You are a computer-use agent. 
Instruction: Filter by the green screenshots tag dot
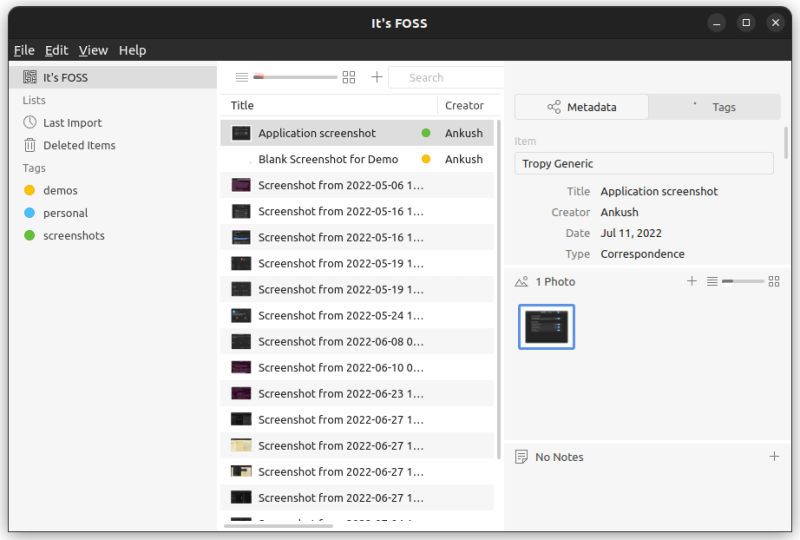click(30, 235)
